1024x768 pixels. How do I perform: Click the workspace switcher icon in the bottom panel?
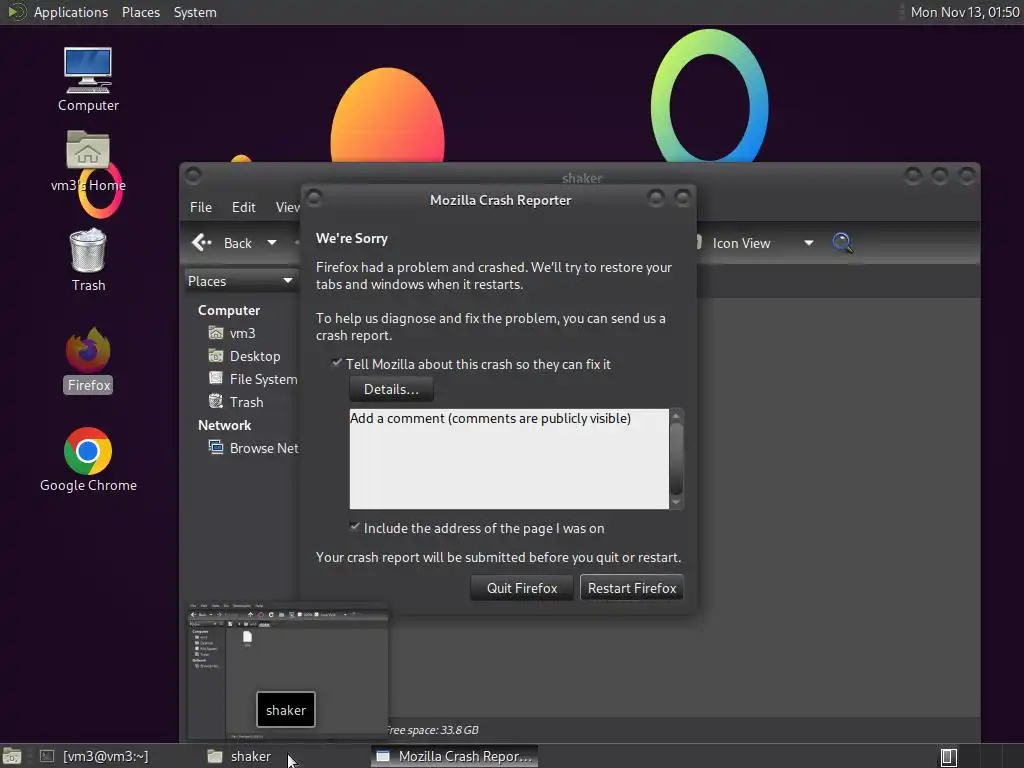949,757
